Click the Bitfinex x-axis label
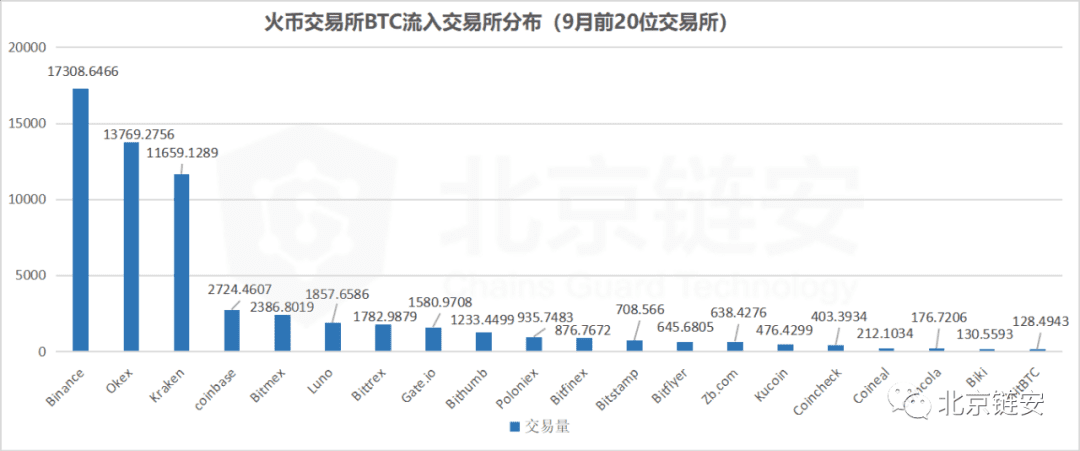1080x451 pixels. point(571,387)
